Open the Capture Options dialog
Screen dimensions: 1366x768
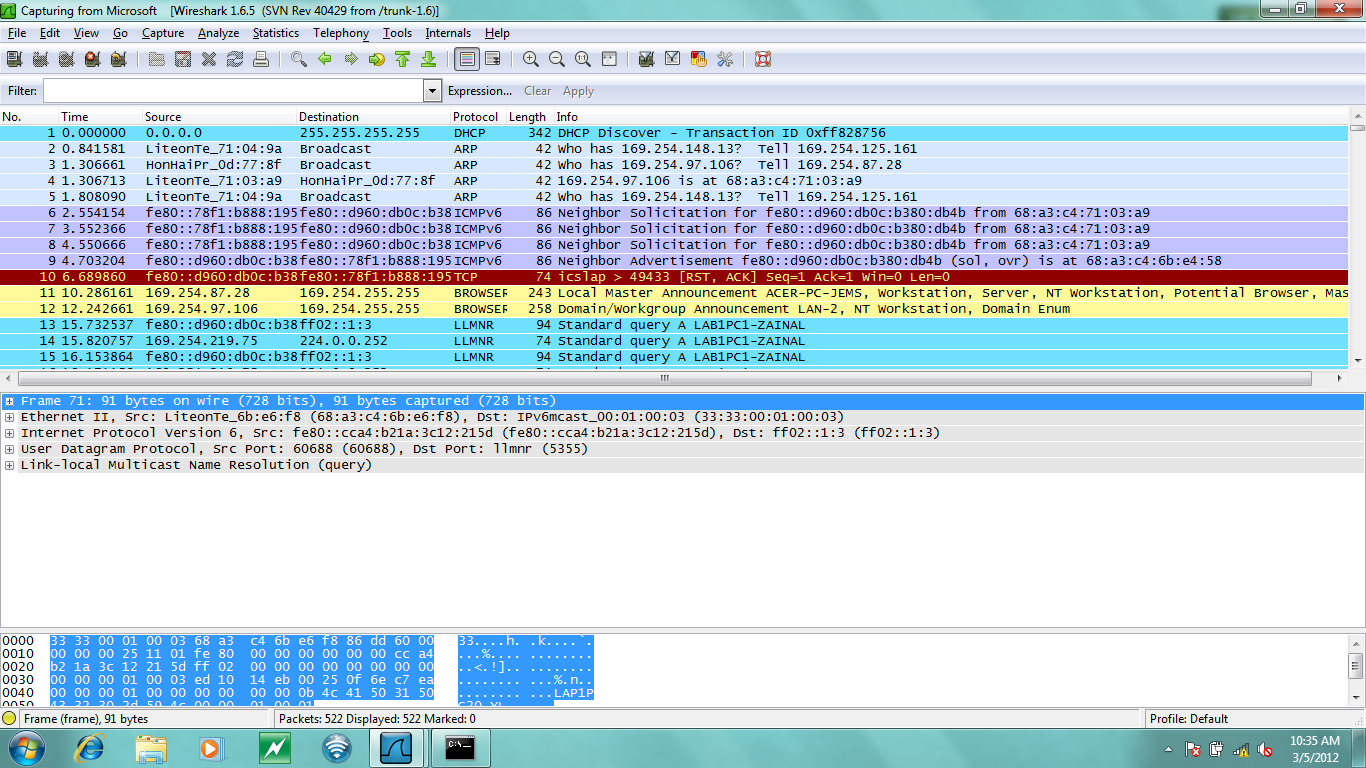41,59
